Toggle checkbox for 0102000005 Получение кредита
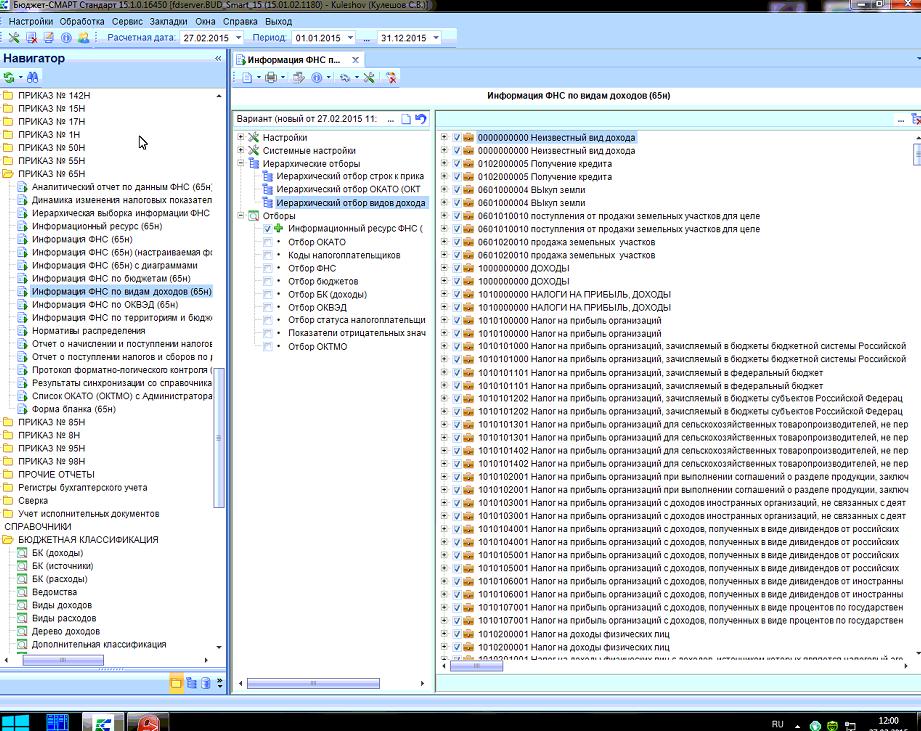The width and height of the screenshot is (921, 731). tap(457, 164)
